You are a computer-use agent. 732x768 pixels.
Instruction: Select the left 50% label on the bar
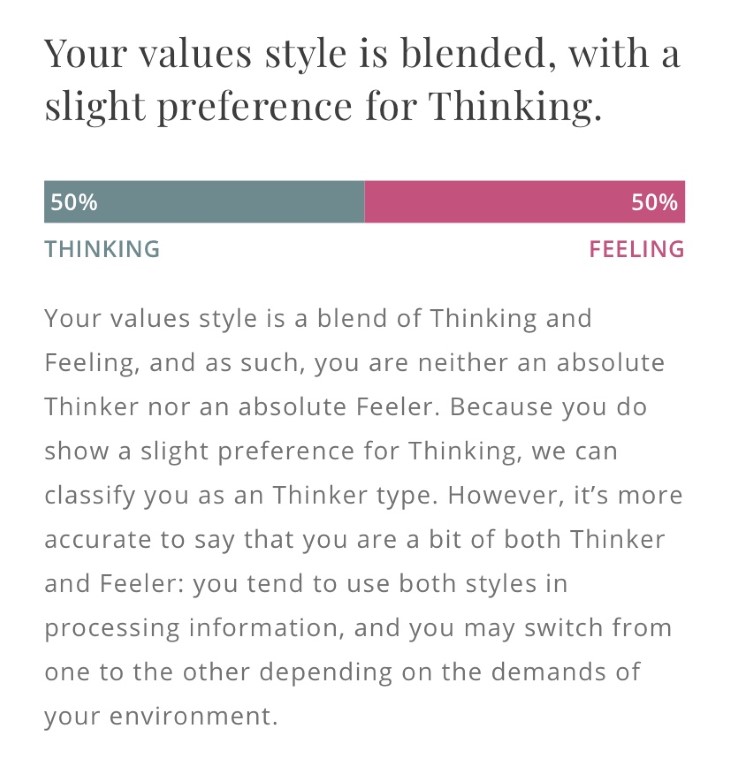[x=74, y=202]
